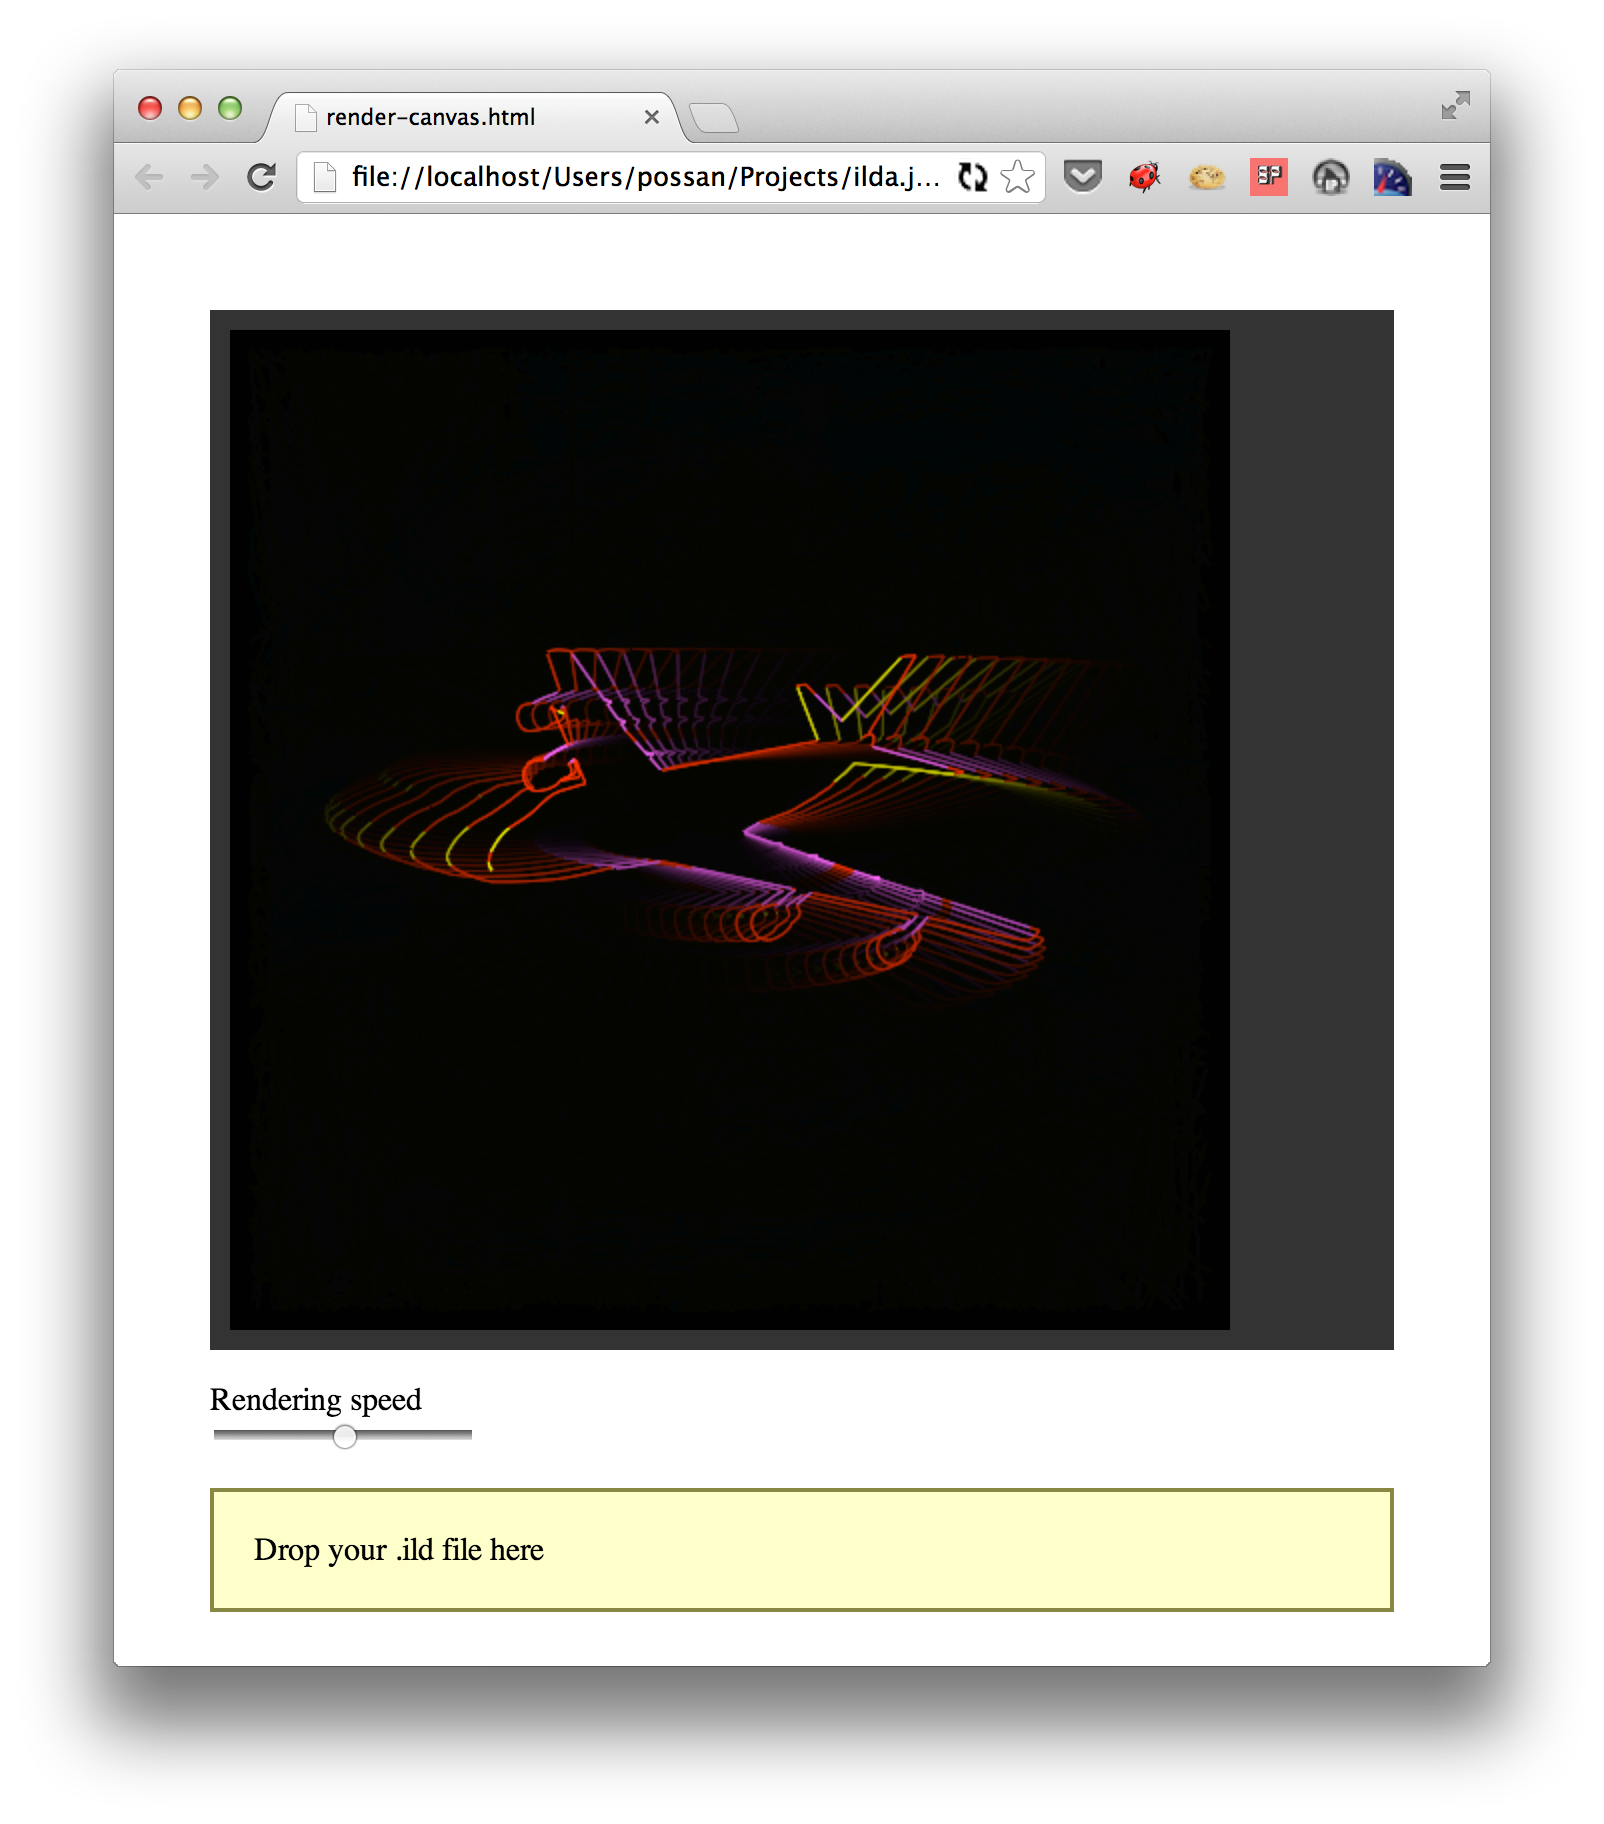Open the Pocket extension icon
Image resolution: width=1604 pixels, height=1824 pixels.
point(1082,177)
